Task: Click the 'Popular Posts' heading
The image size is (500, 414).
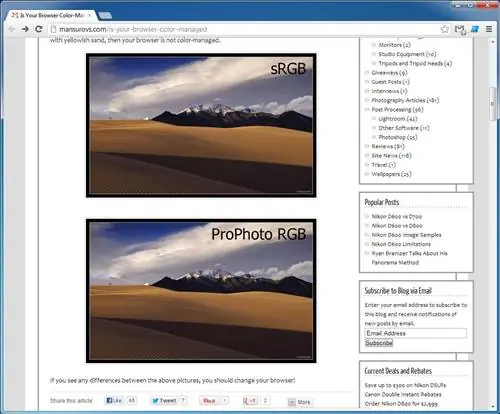Action: [382, 202]
